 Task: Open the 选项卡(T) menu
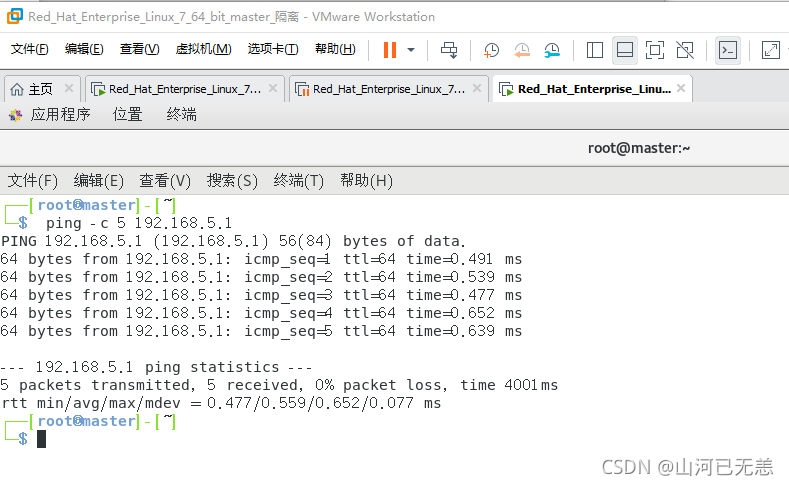point(273,49)
